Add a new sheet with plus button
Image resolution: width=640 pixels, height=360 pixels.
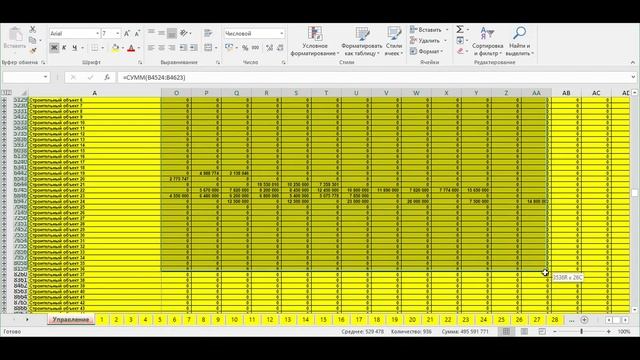pyautogui.click(x=584, y=320)
